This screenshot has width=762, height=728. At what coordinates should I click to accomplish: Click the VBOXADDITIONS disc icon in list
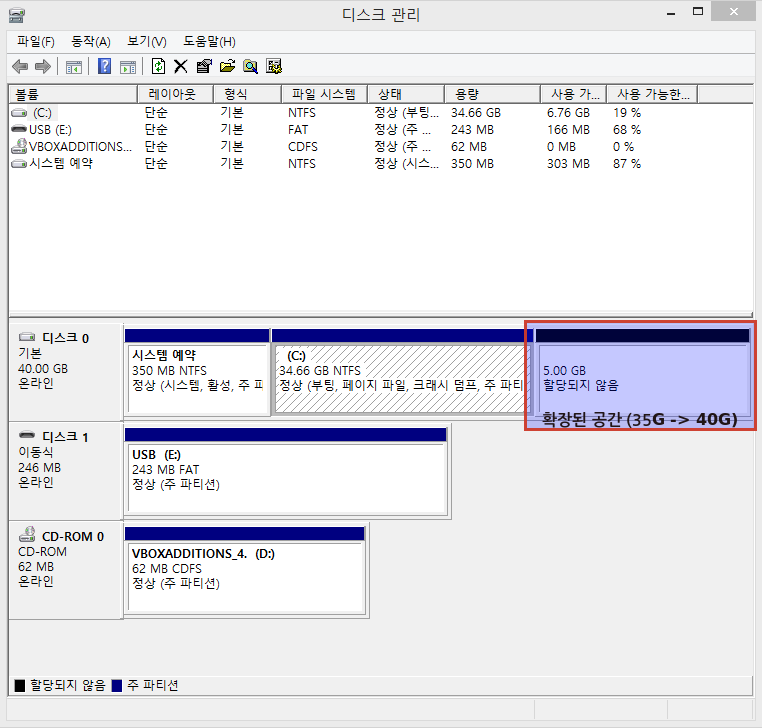19,146
